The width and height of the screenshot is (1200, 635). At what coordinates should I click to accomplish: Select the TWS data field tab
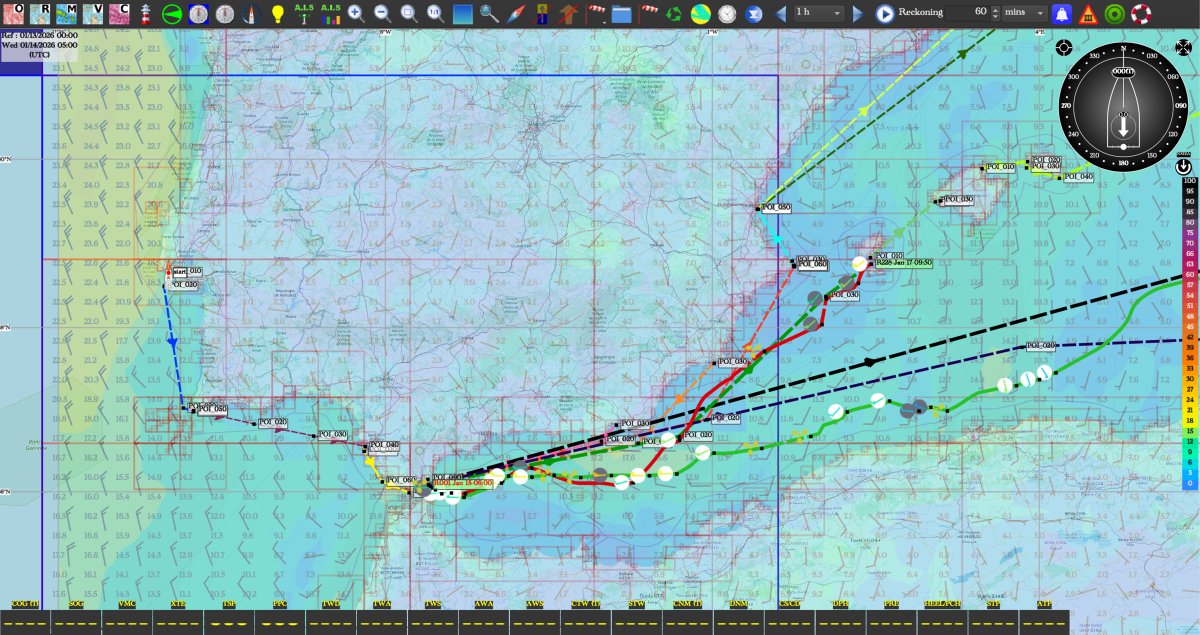[x=433, y=605]
